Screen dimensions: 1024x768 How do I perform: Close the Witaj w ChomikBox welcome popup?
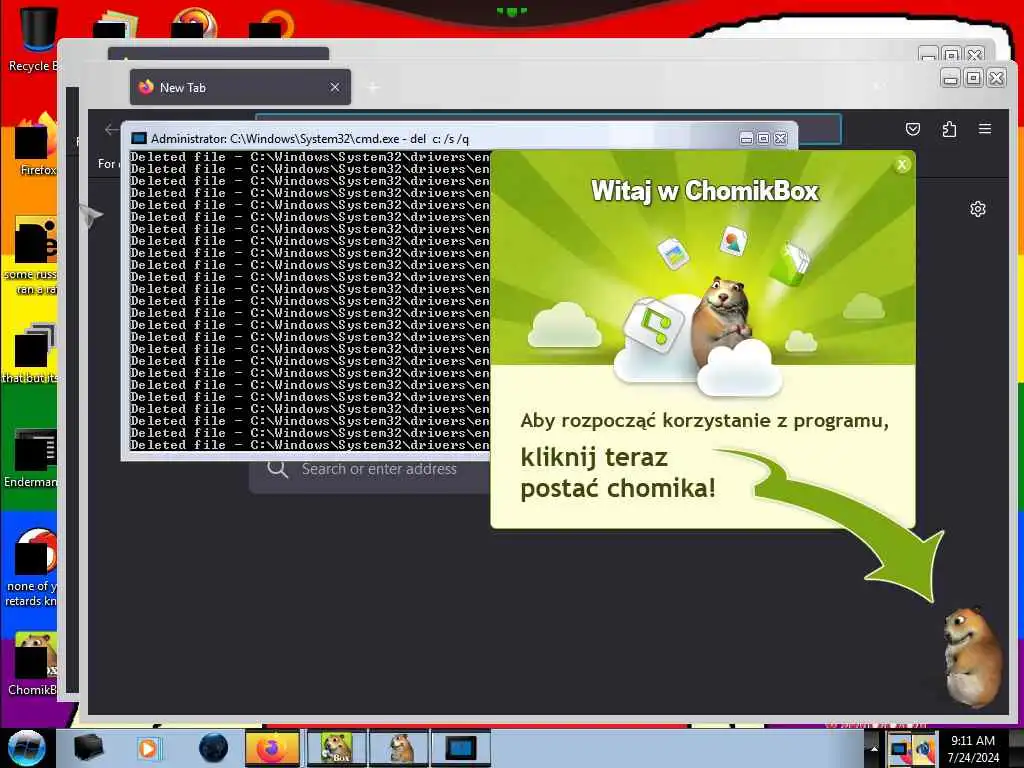pos(902,165)
